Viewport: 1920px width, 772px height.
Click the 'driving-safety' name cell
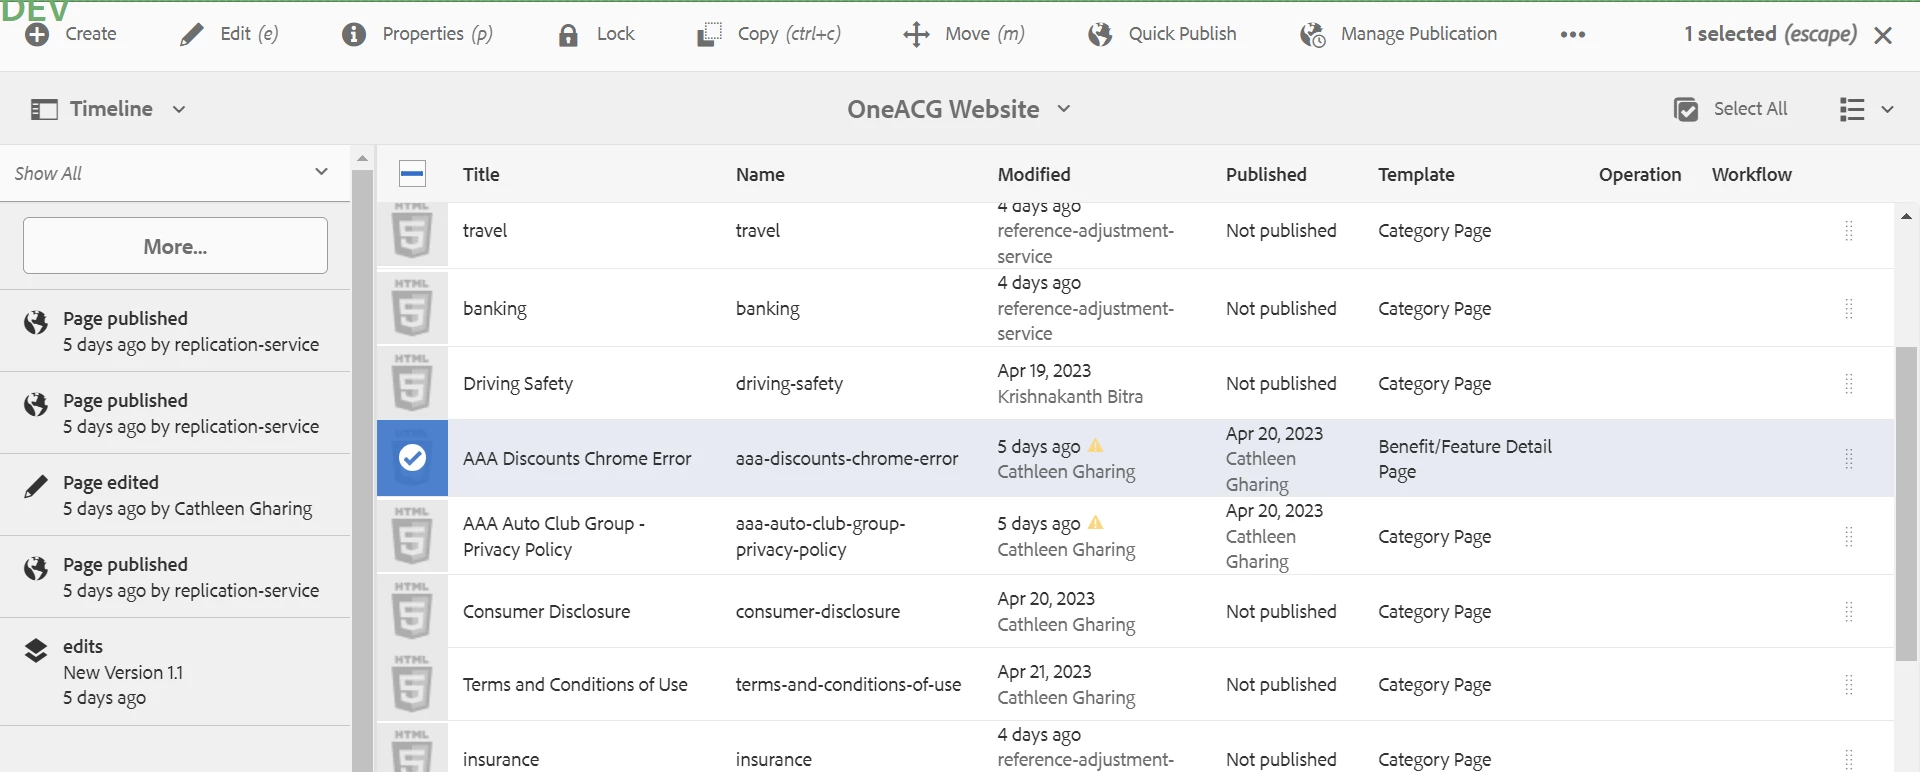coord(789,383)
